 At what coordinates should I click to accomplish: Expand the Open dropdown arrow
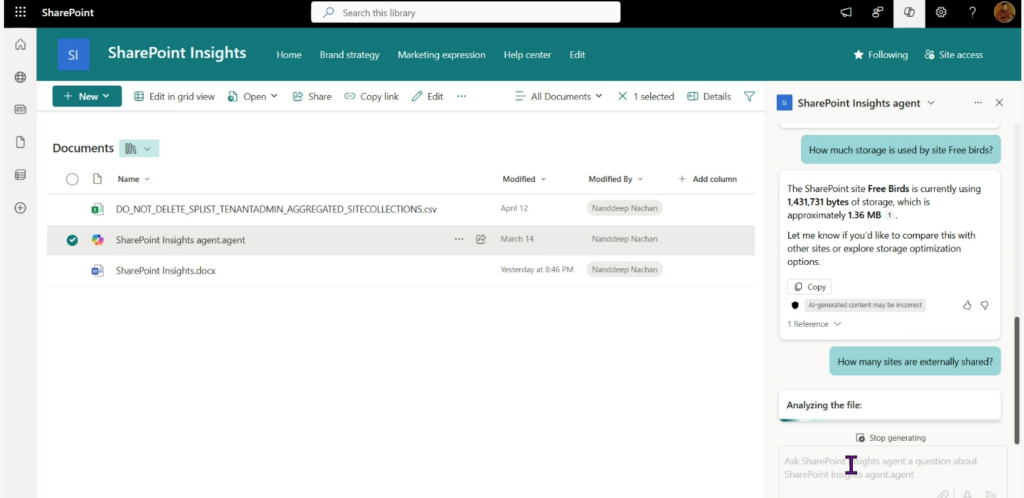coord(274,96)
